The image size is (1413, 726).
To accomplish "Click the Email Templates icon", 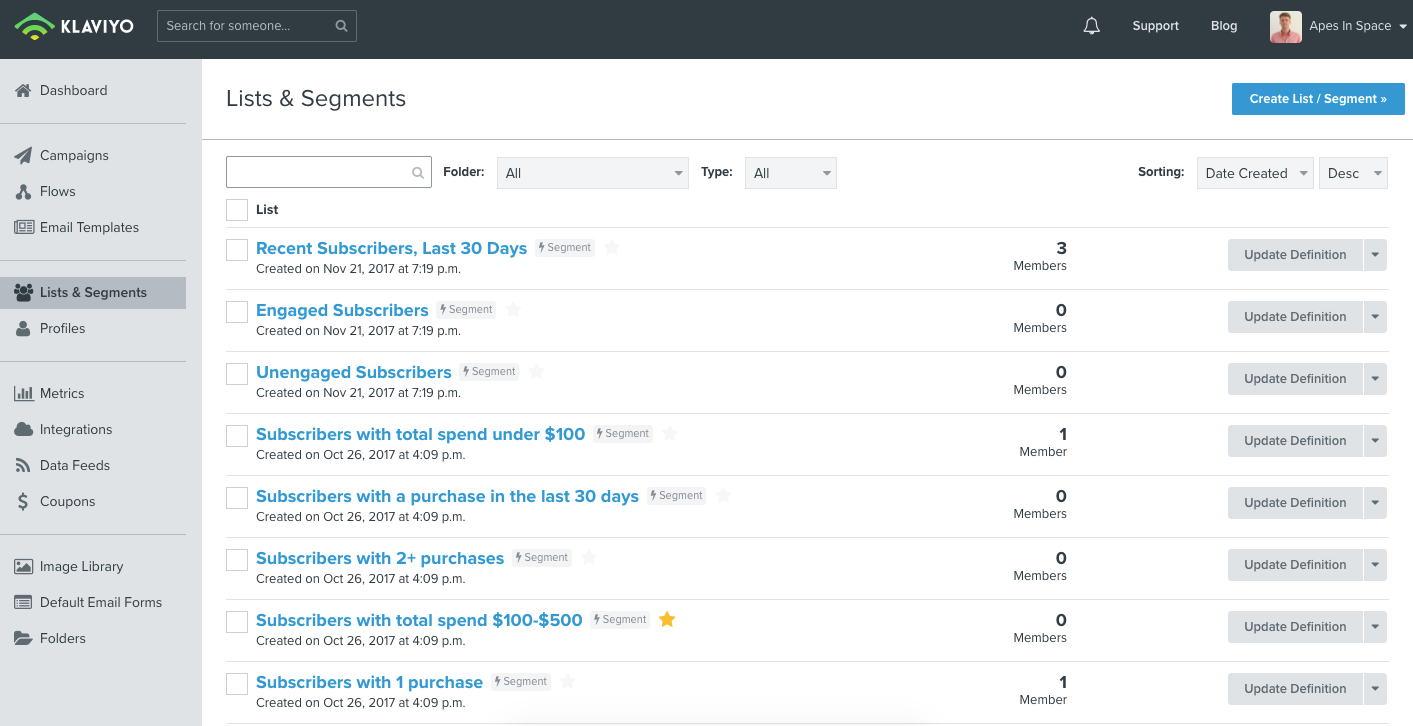I will coord(24,227).
